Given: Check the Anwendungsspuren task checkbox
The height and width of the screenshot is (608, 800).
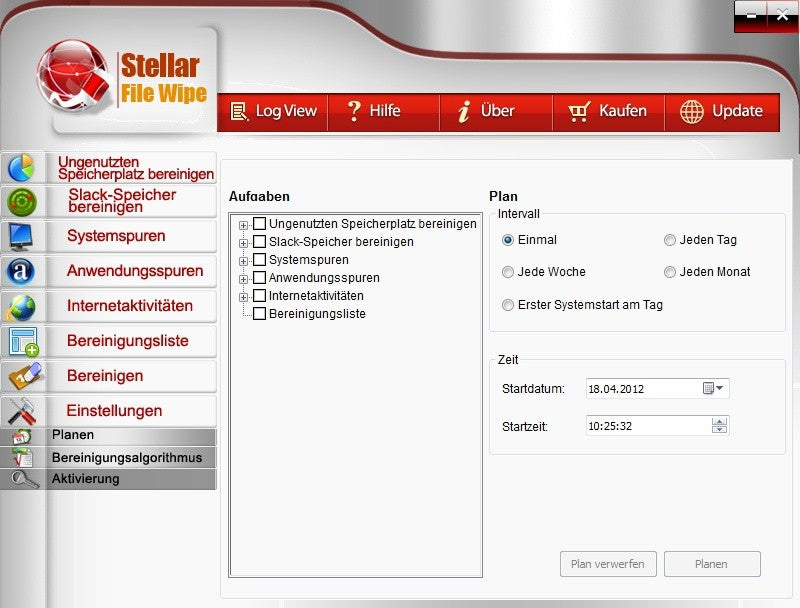Looking at the screenshot, I should pos(259,277).
